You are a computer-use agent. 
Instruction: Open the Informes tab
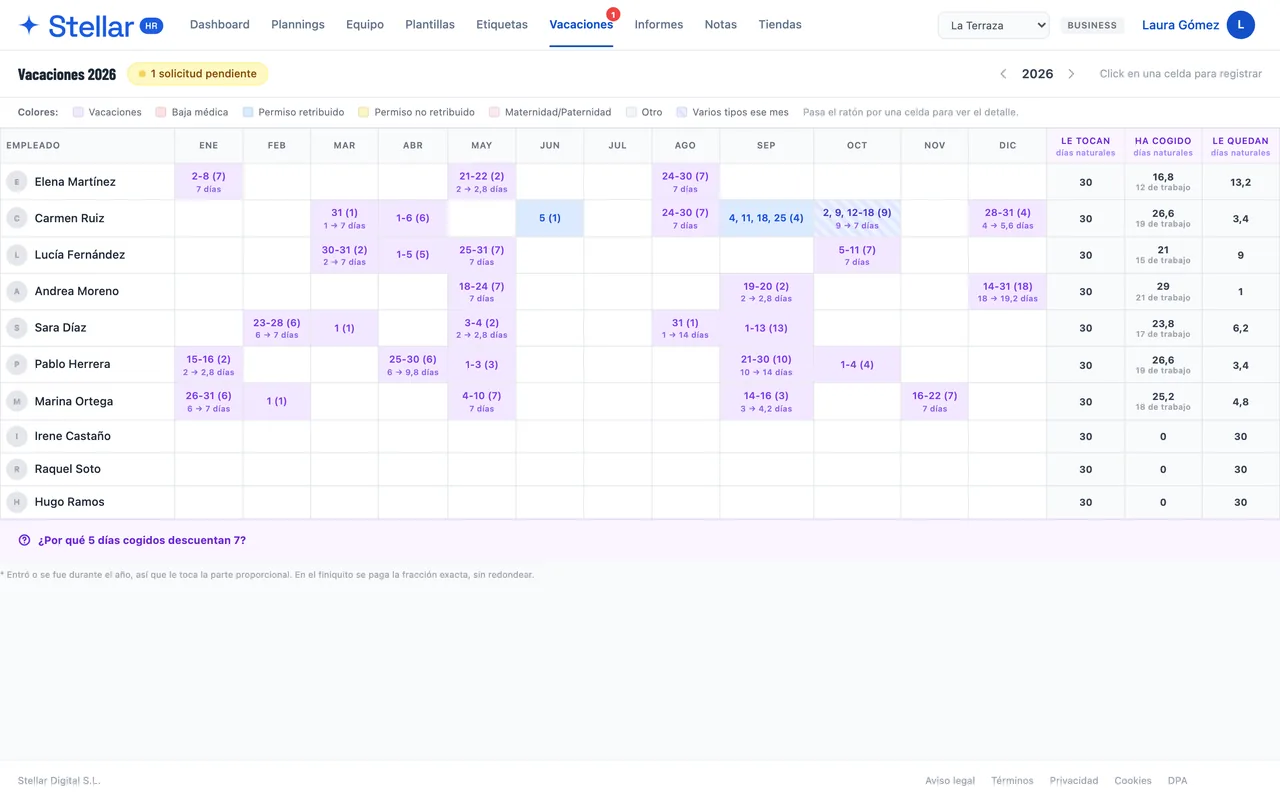[659, 24]
